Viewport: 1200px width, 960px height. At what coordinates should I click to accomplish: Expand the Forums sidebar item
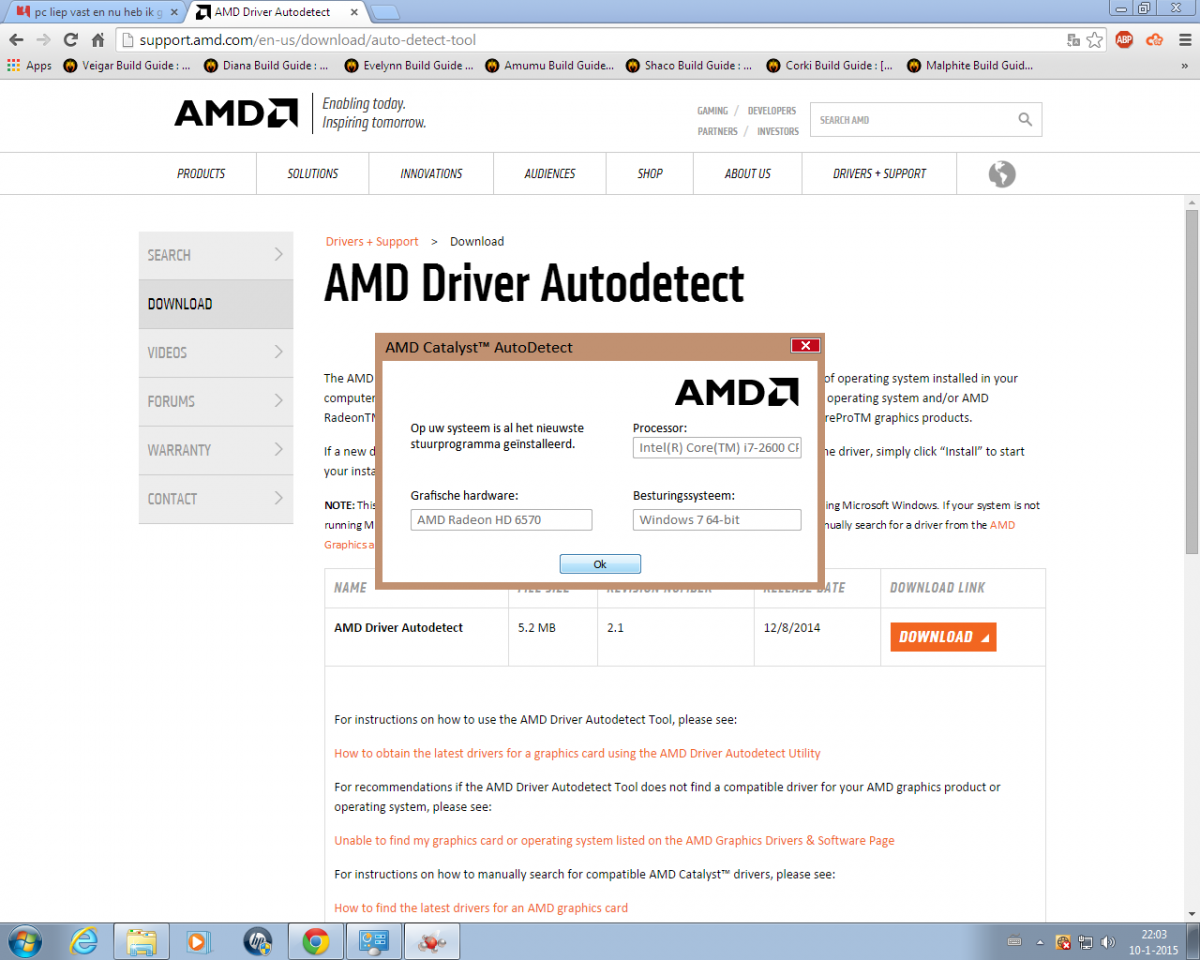pos(216,402)
